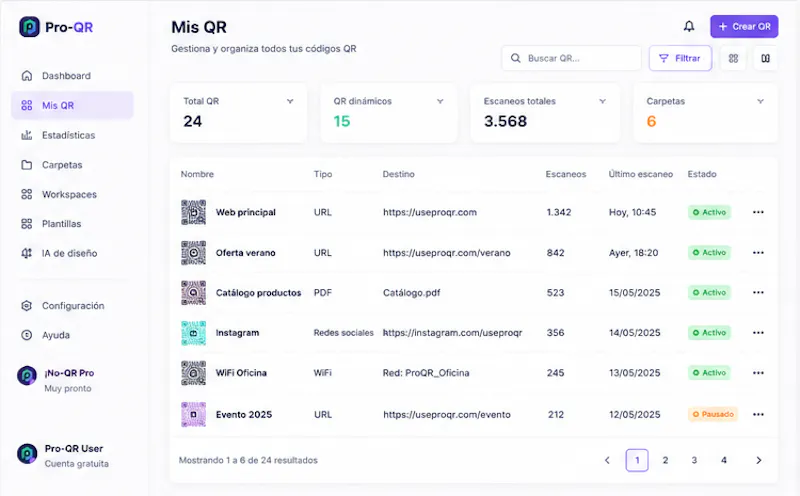Open Plantillas in the sidebar
This screenshot has width=800, height=496.
pos(72,224)
